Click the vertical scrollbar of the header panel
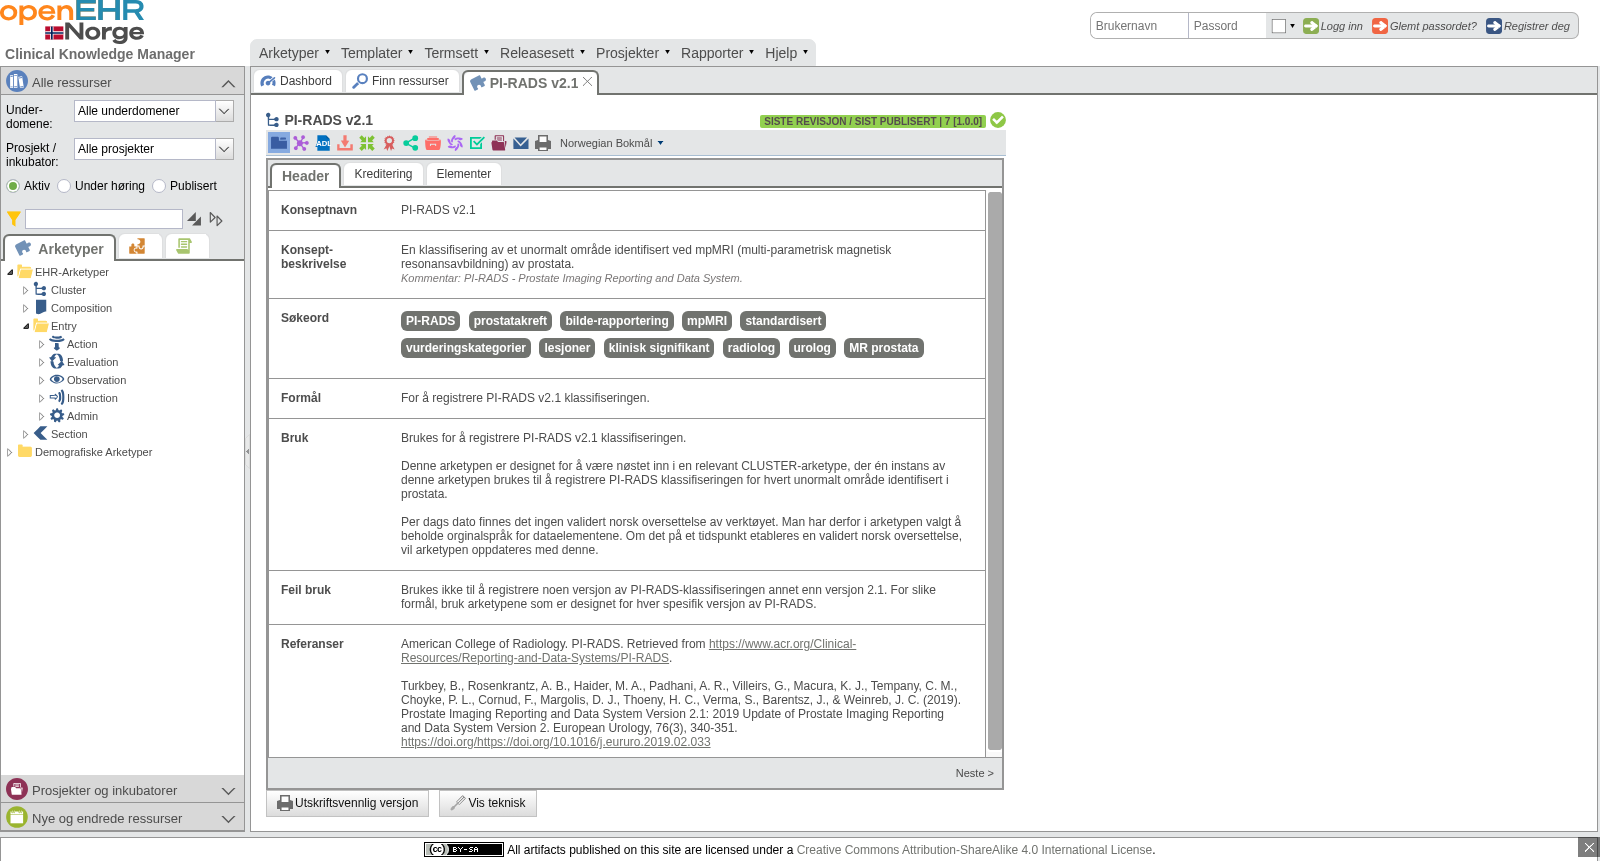 pyautogui.click(x=994, y=471)
